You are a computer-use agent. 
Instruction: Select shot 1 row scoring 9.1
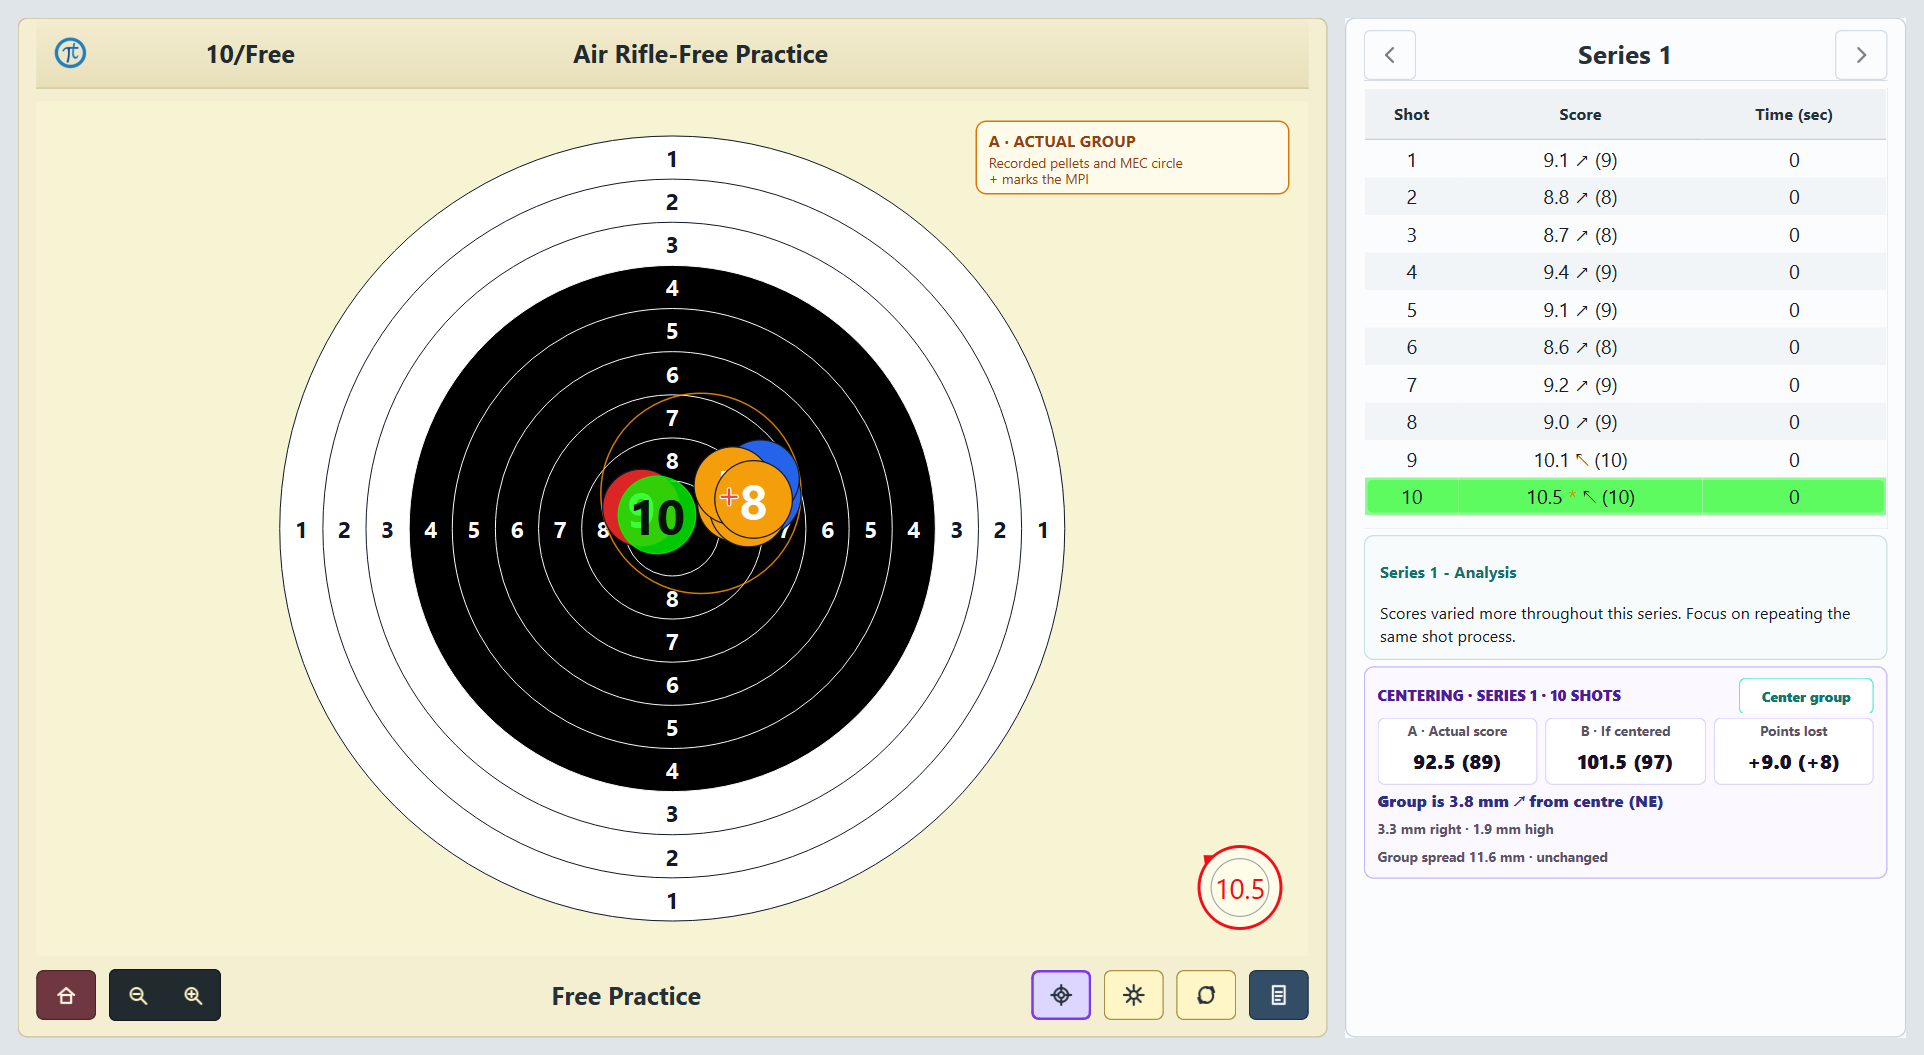[x=1625, y=160]
